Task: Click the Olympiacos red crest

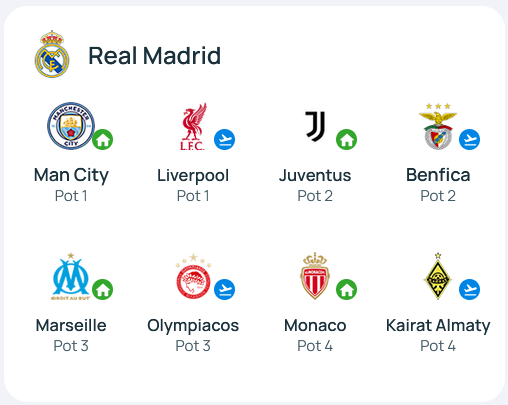Action: click(x=193, y=276)
